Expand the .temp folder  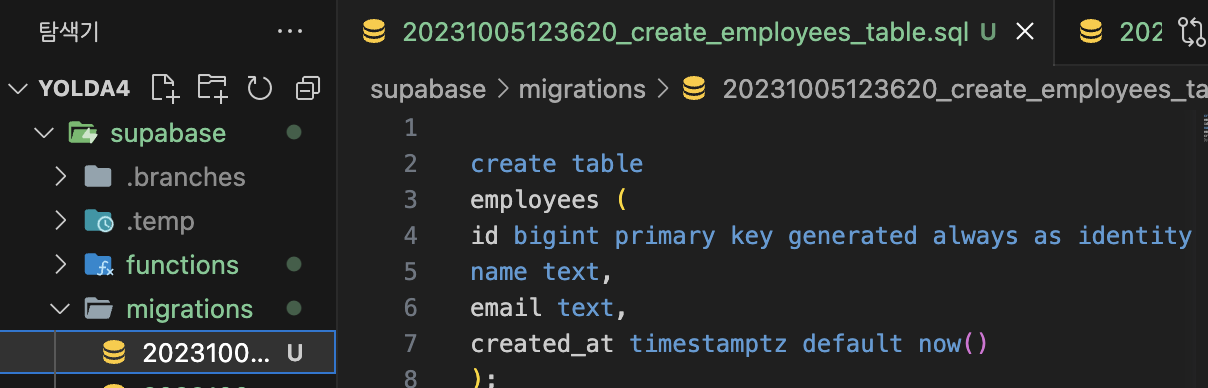pyautogui.click(x=61, y=221)
